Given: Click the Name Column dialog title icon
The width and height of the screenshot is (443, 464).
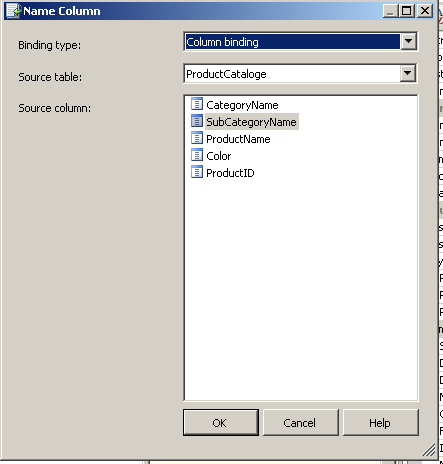Looking at the screenshot, I should point(14,11).
